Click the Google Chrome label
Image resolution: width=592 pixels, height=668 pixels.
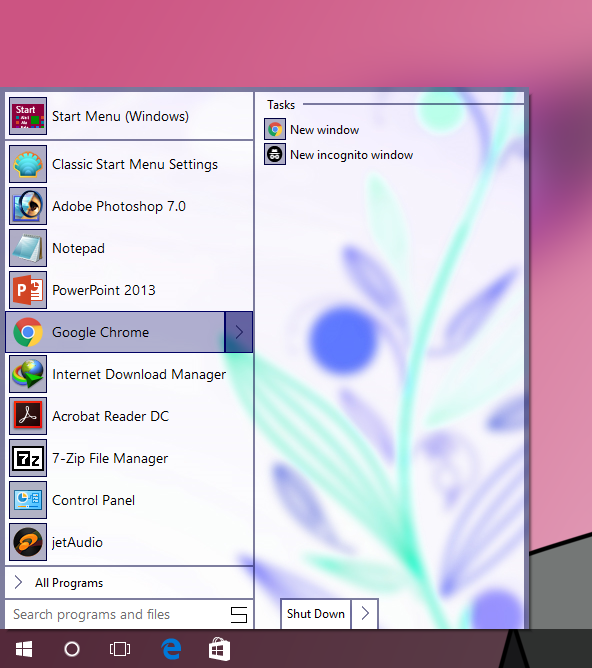[x=101, y=332]
